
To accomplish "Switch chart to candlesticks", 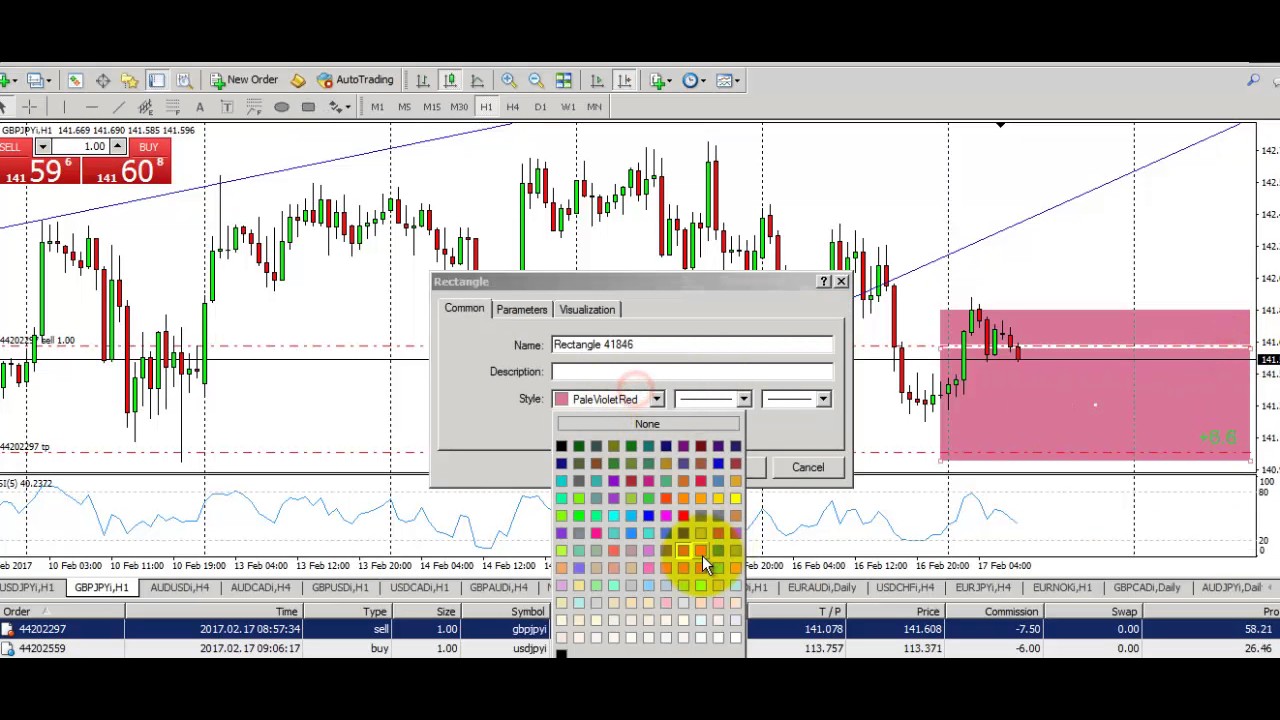I will pyautogui.click(x=450, y=80).
